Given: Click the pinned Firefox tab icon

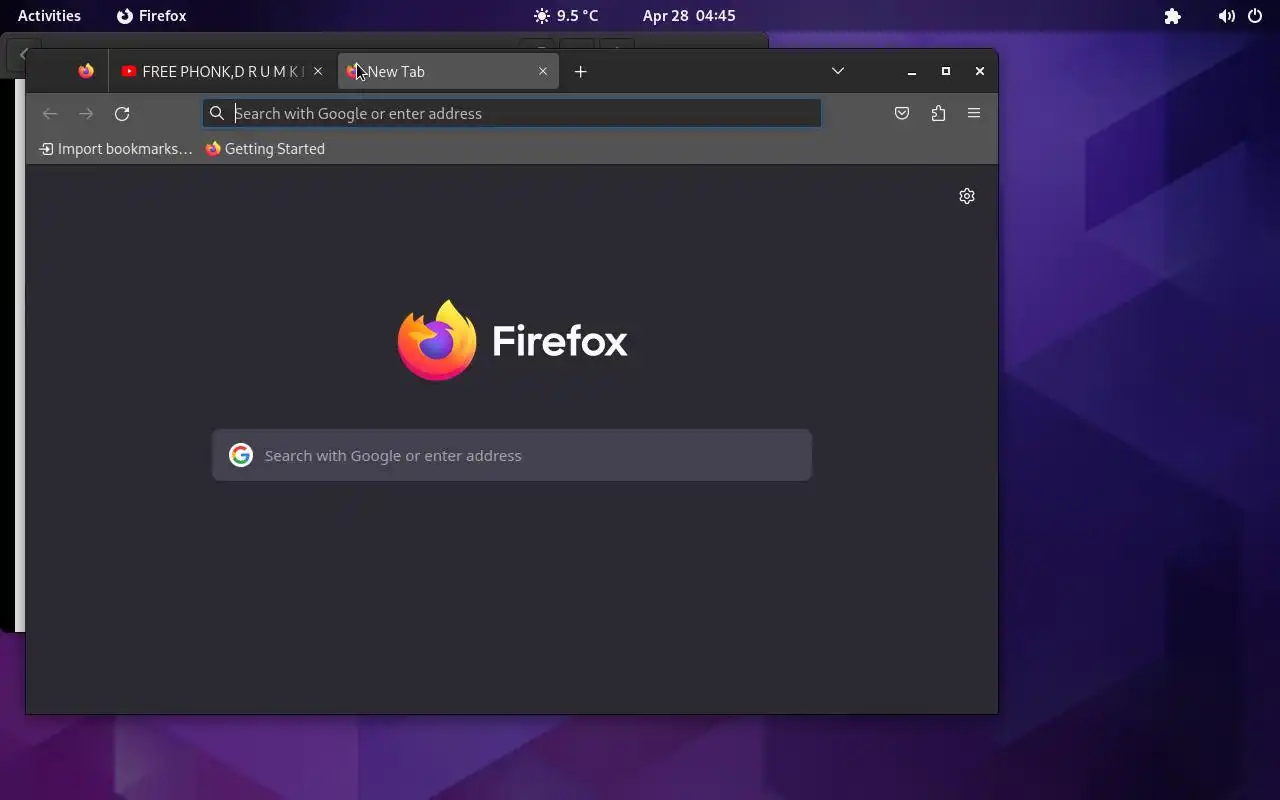Looking at the screenshot, I should 86,71.
